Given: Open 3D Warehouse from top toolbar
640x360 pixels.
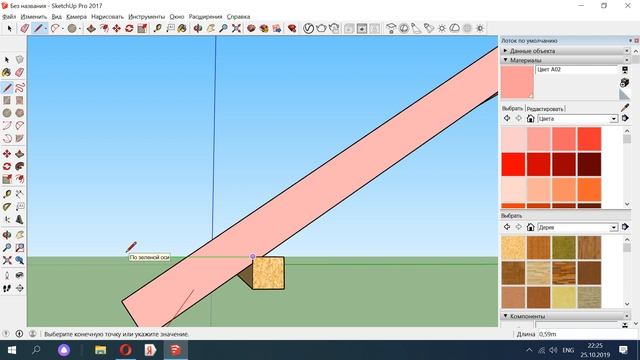Looking at the screenshot, I should [251, 28].
